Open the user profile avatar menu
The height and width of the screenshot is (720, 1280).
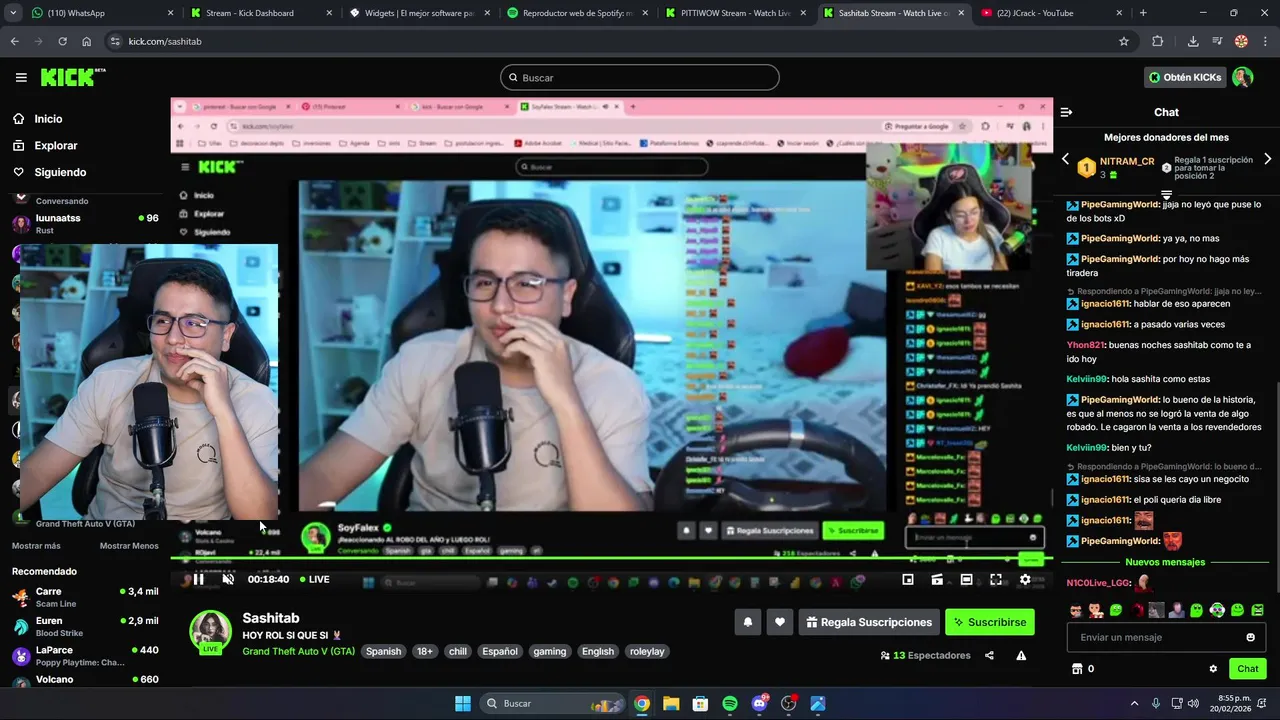click(x=1243, y=77)
